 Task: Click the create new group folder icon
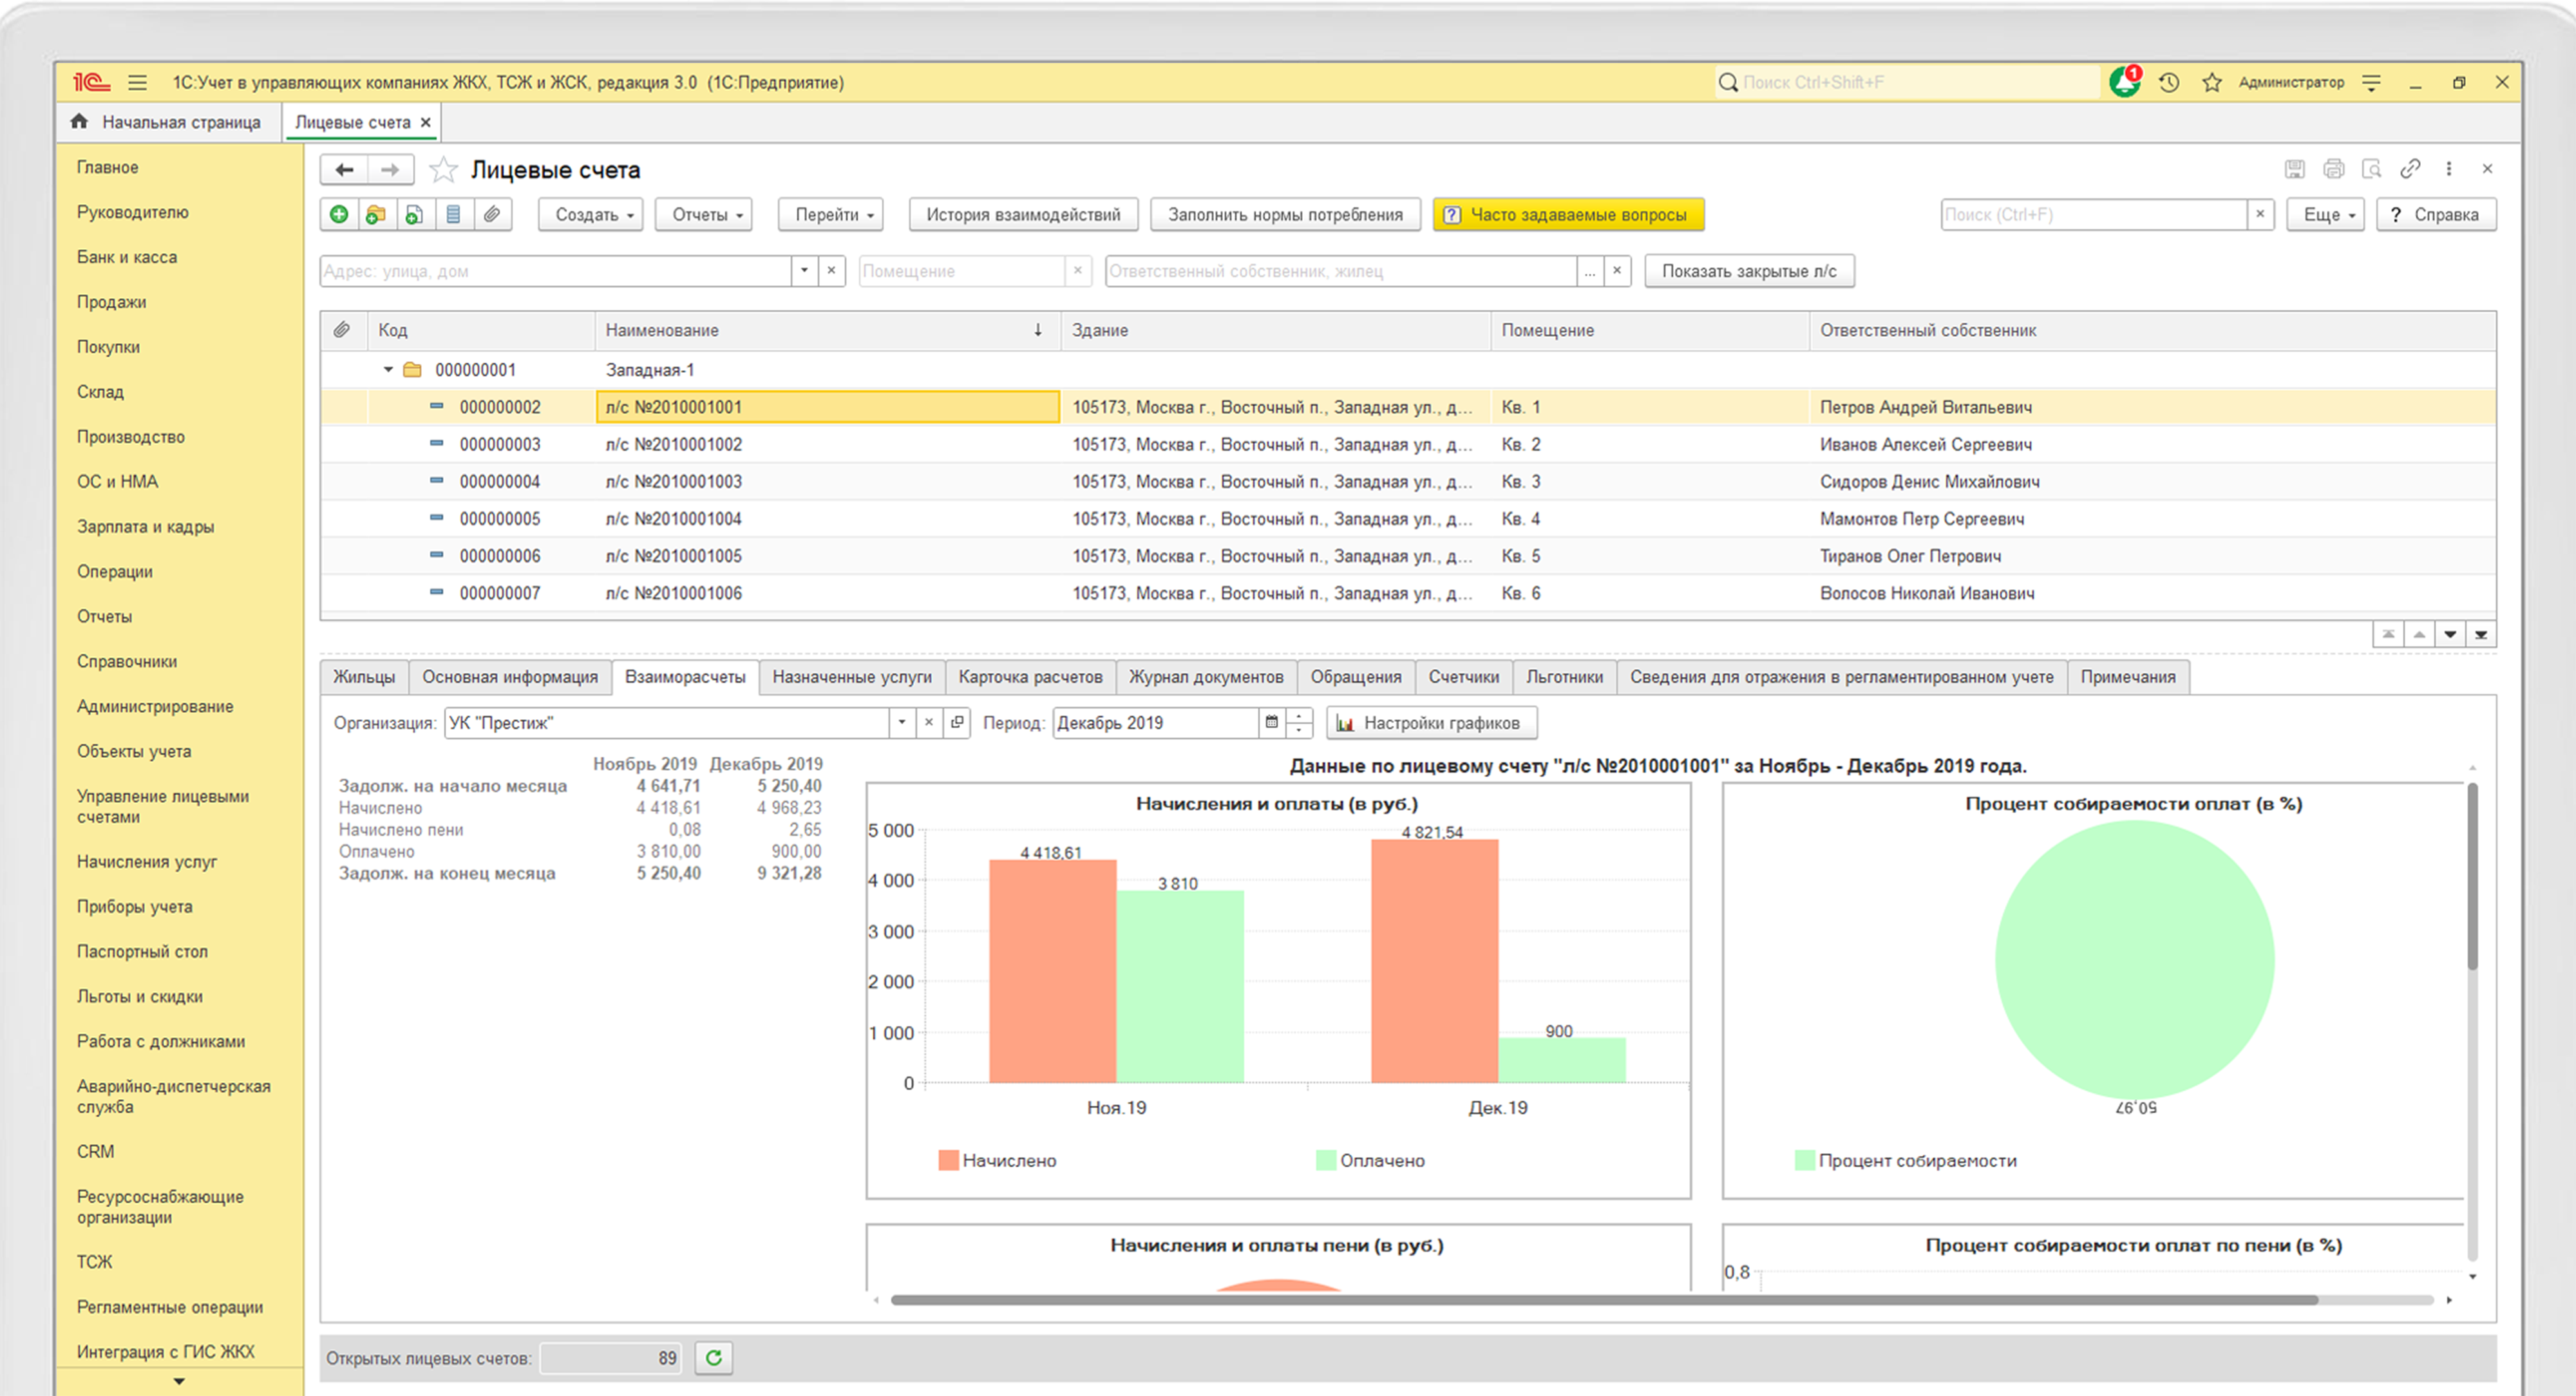376,214
